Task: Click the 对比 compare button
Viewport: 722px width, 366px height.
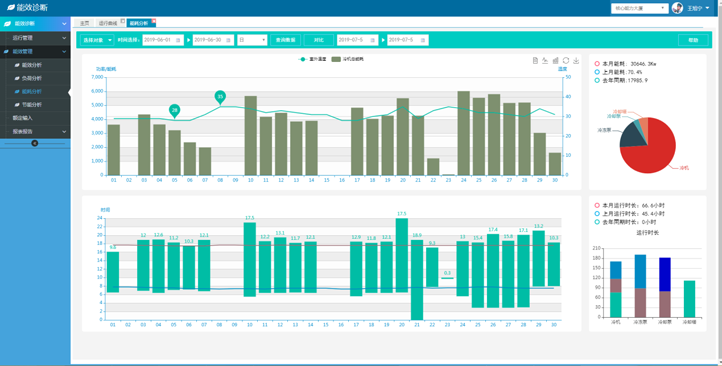Action: point(319,40)
